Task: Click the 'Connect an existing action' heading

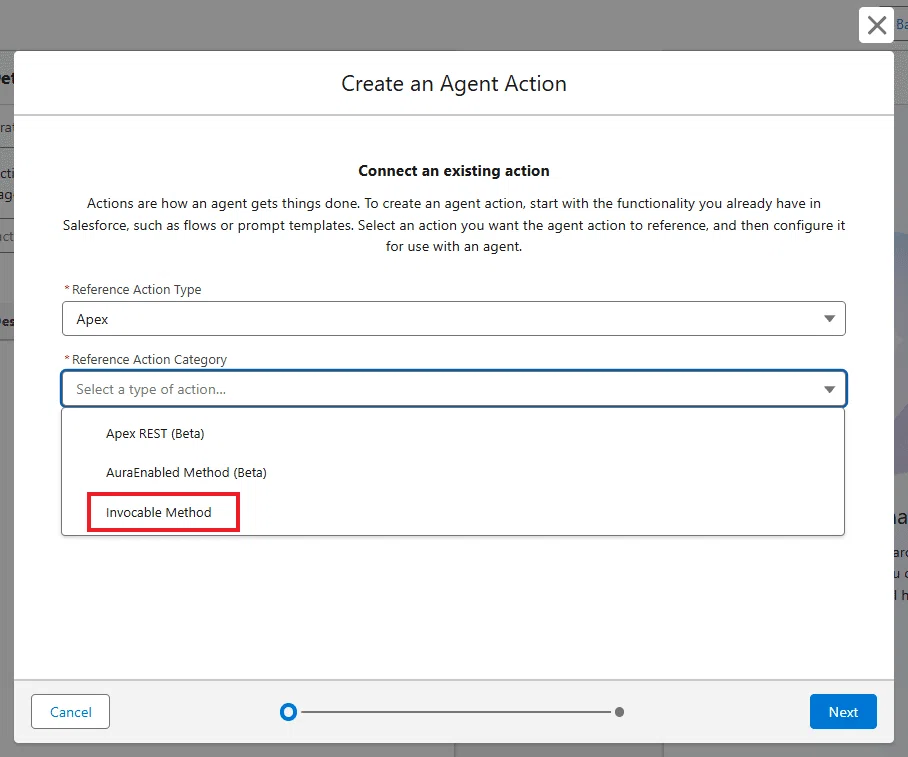Action: click(454, 171)
